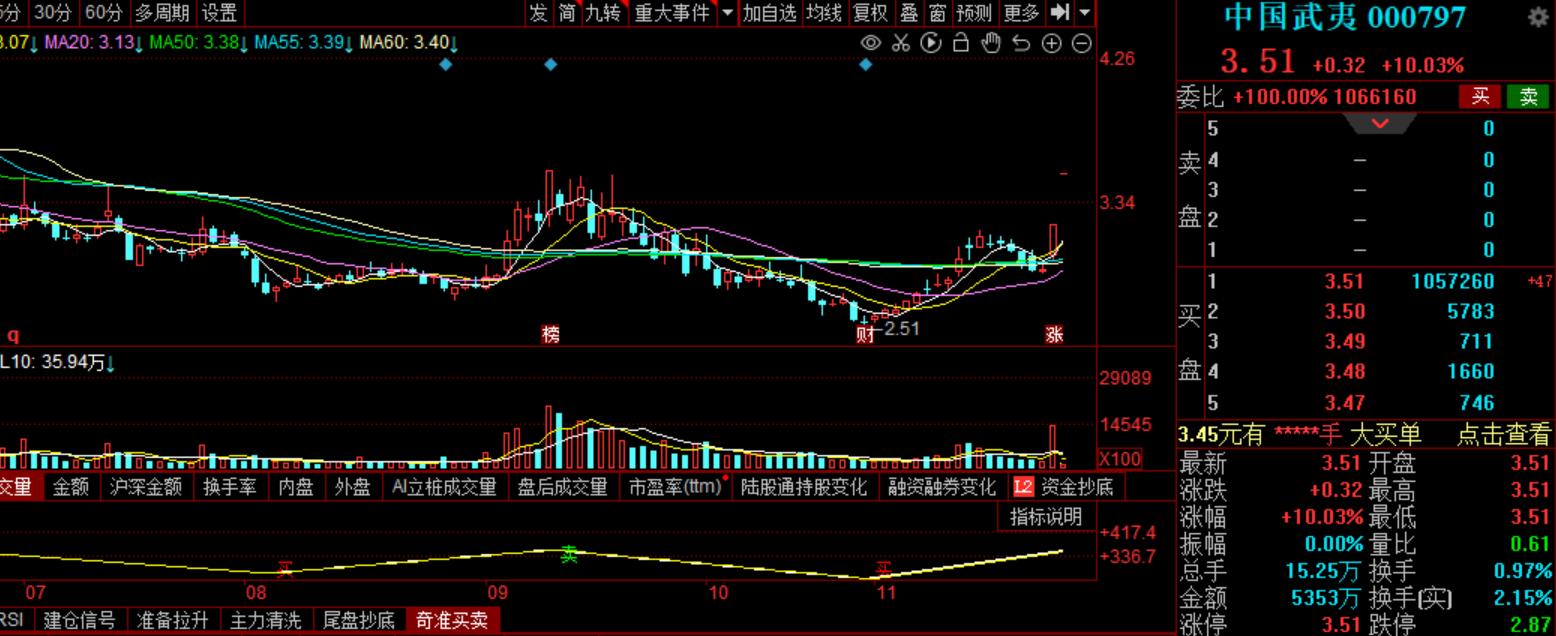Open 复权 price adjustment option

click(870, 13)
